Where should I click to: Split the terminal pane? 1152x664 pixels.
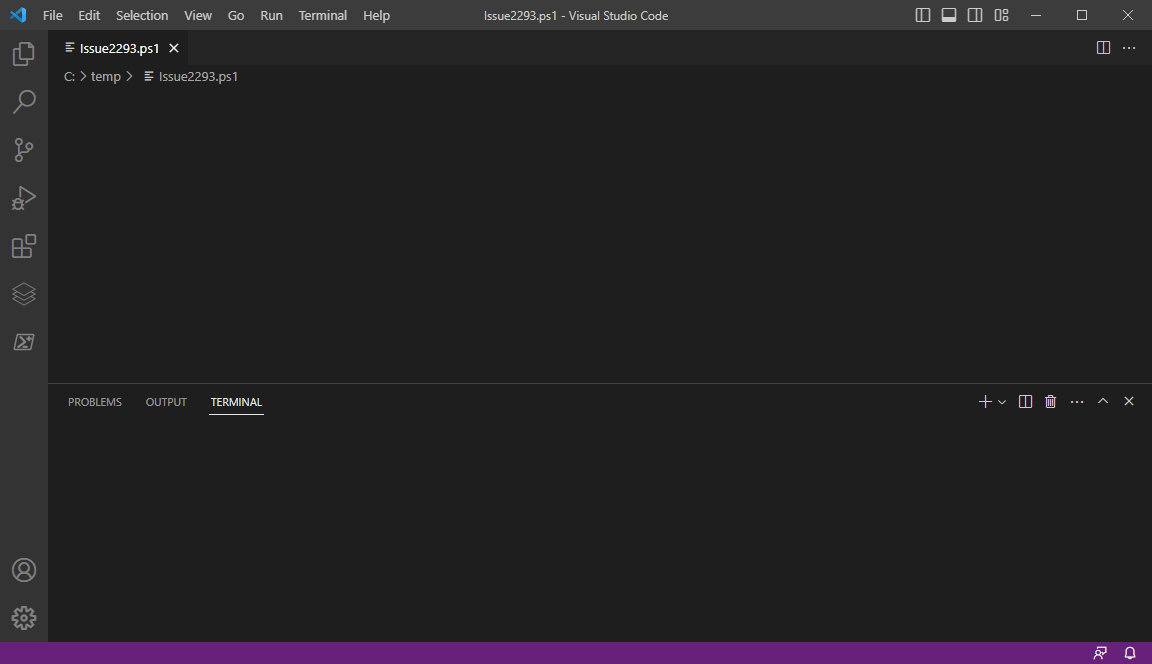[x=1025, y=401]
